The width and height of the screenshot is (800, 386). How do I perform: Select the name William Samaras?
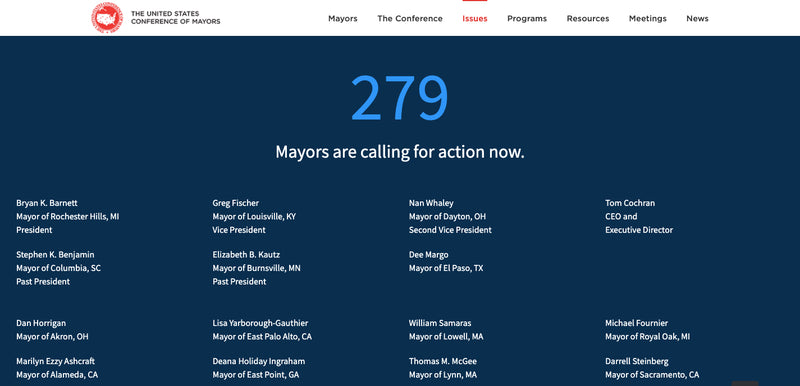(x=440, y=323)
